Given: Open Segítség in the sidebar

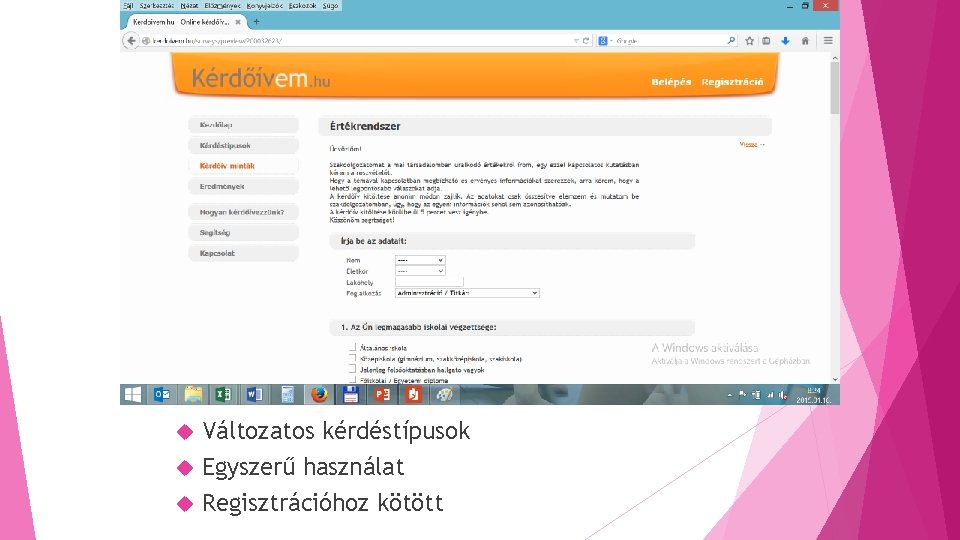Looking at the screenshot, I should 243,233.
